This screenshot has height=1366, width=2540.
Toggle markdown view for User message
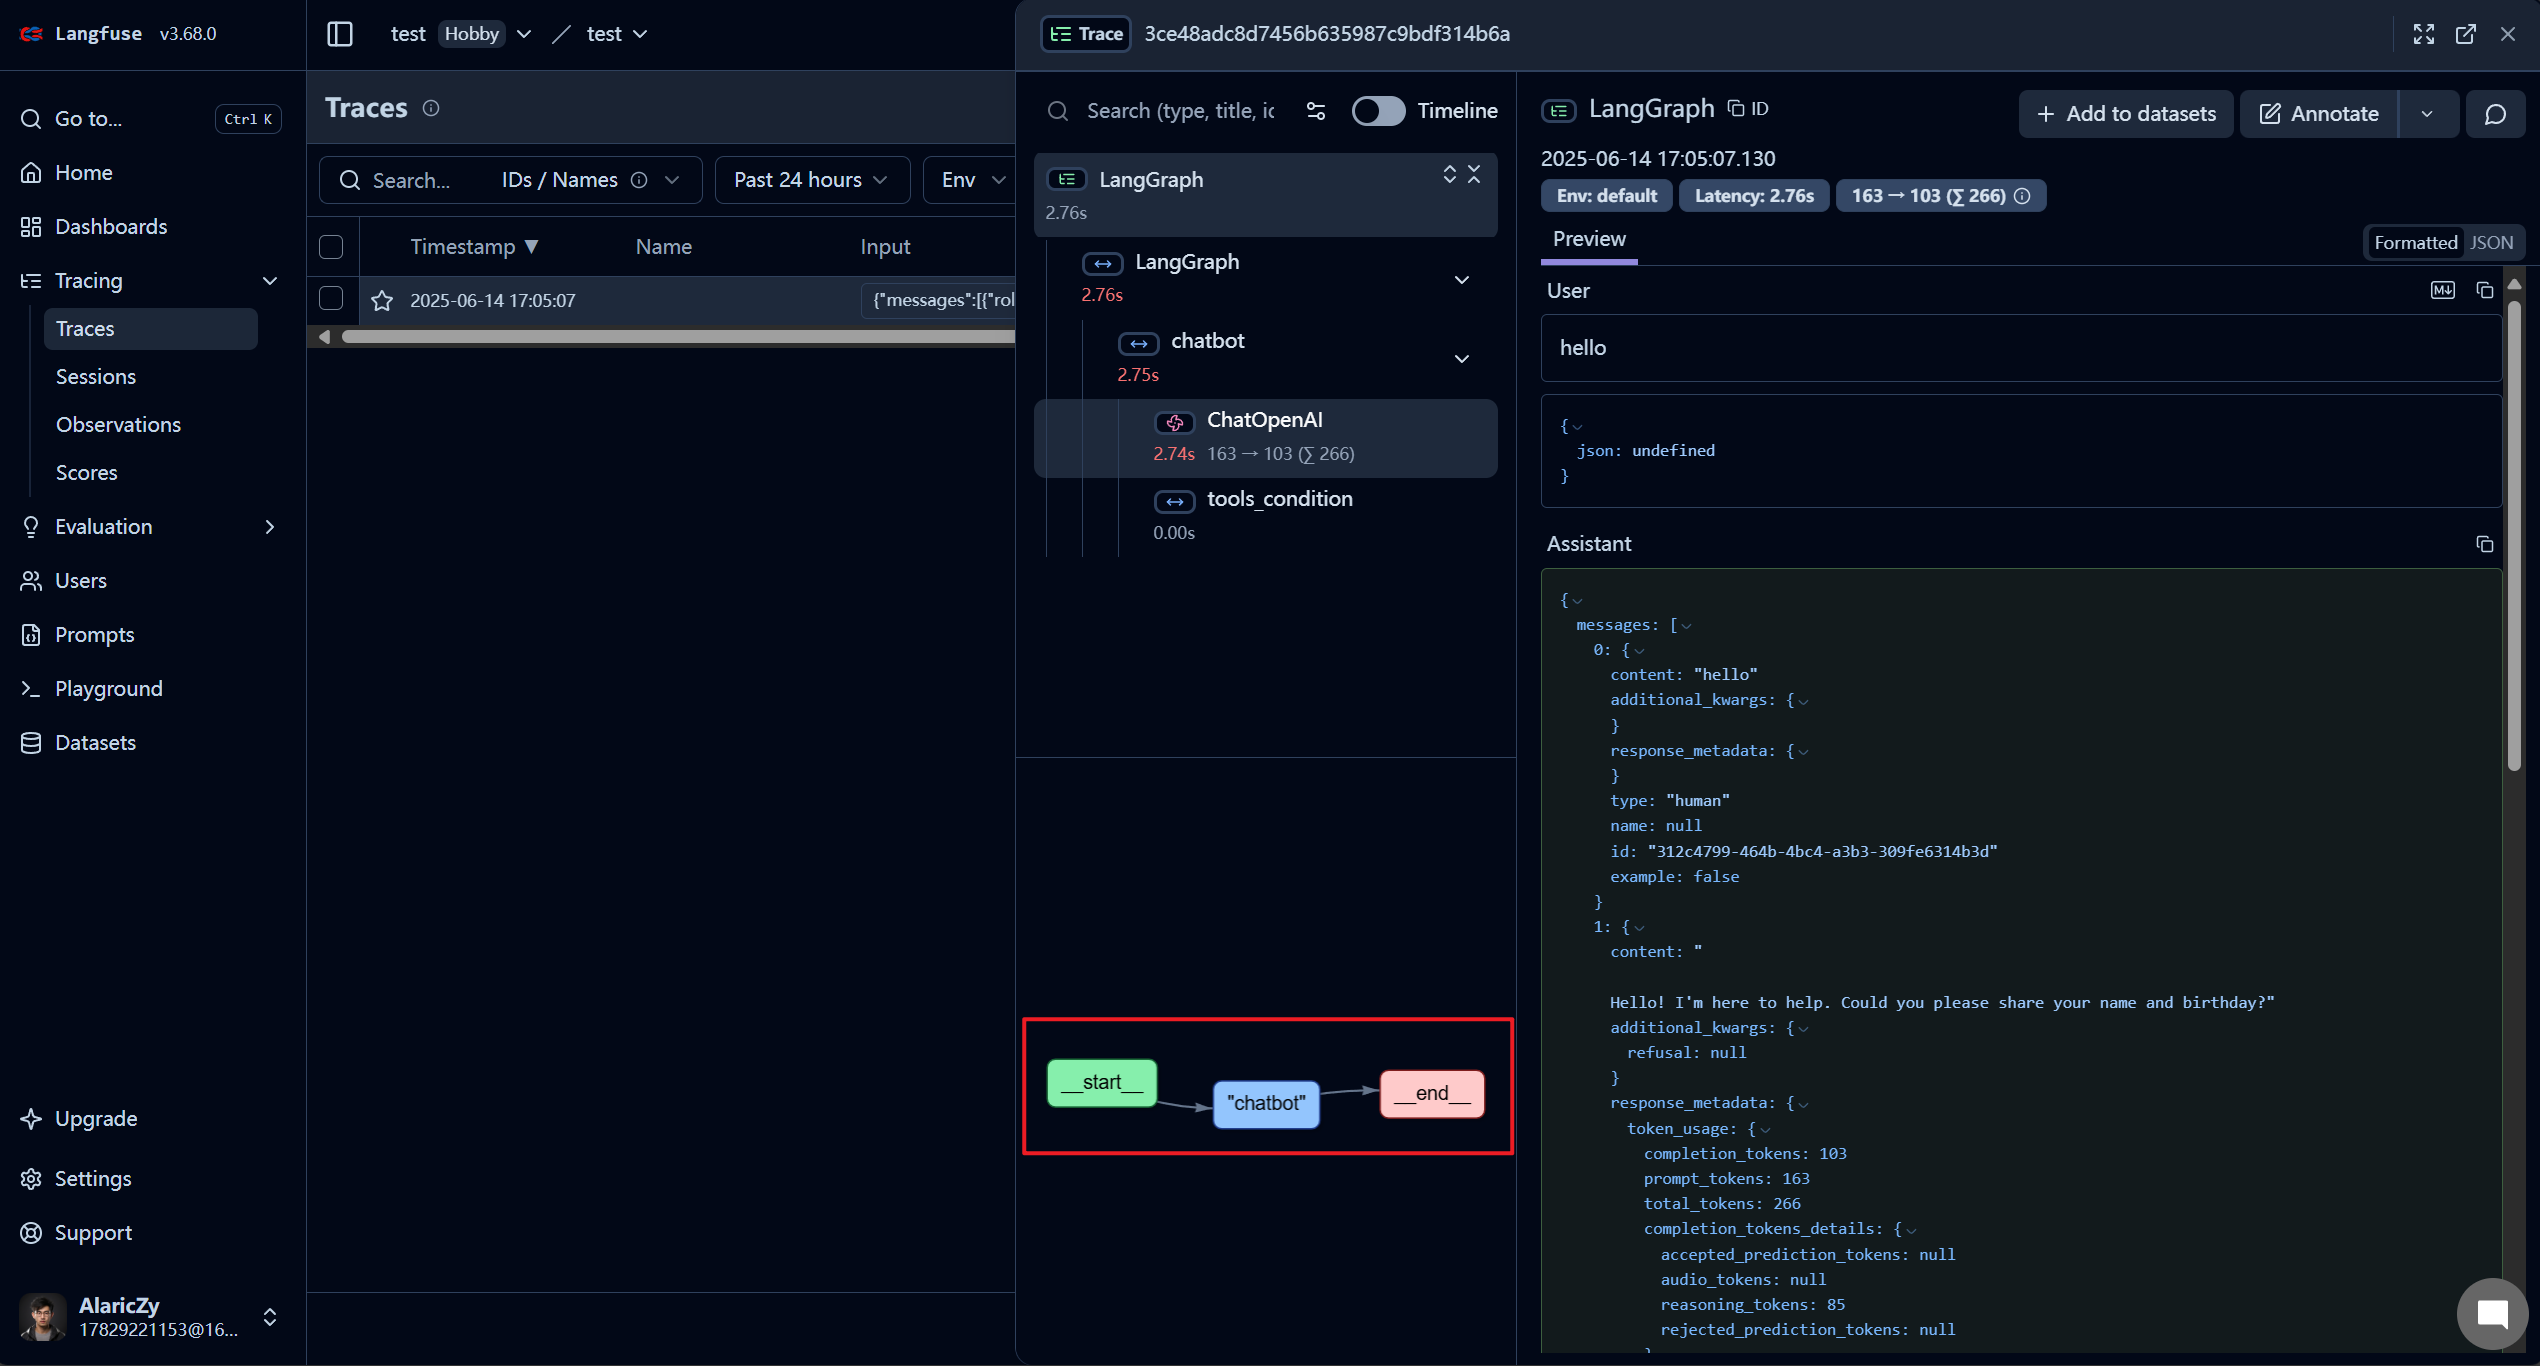coord(2442,290)
